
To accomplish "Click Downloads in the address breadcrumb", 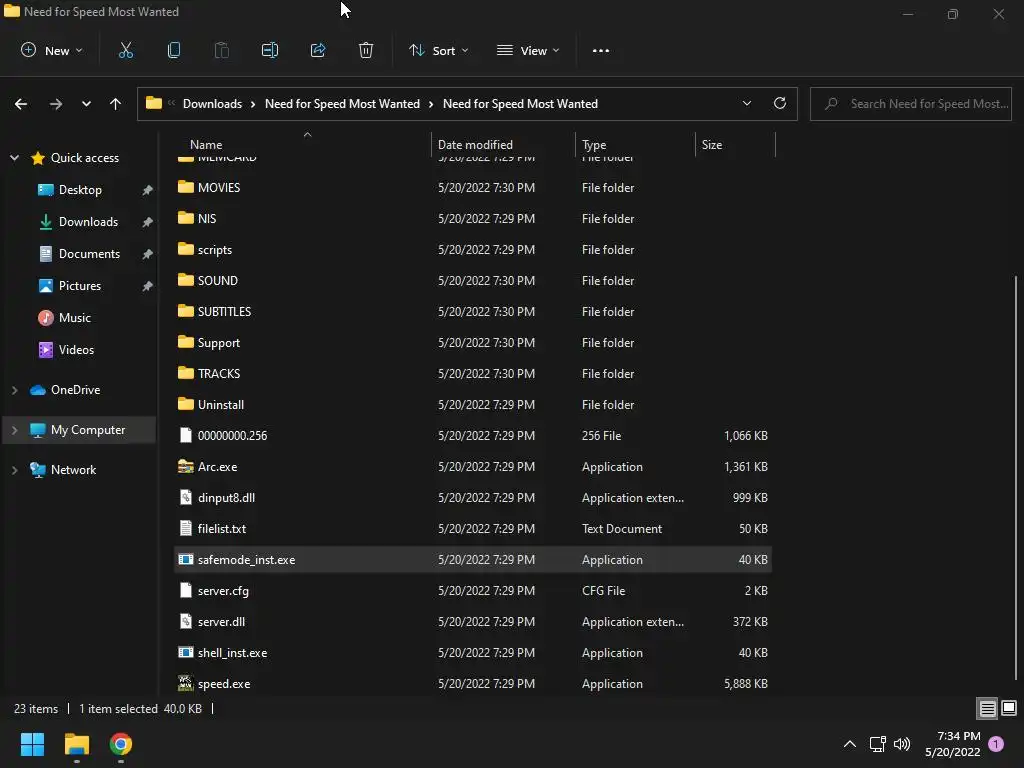I will [x=212, y=104].
